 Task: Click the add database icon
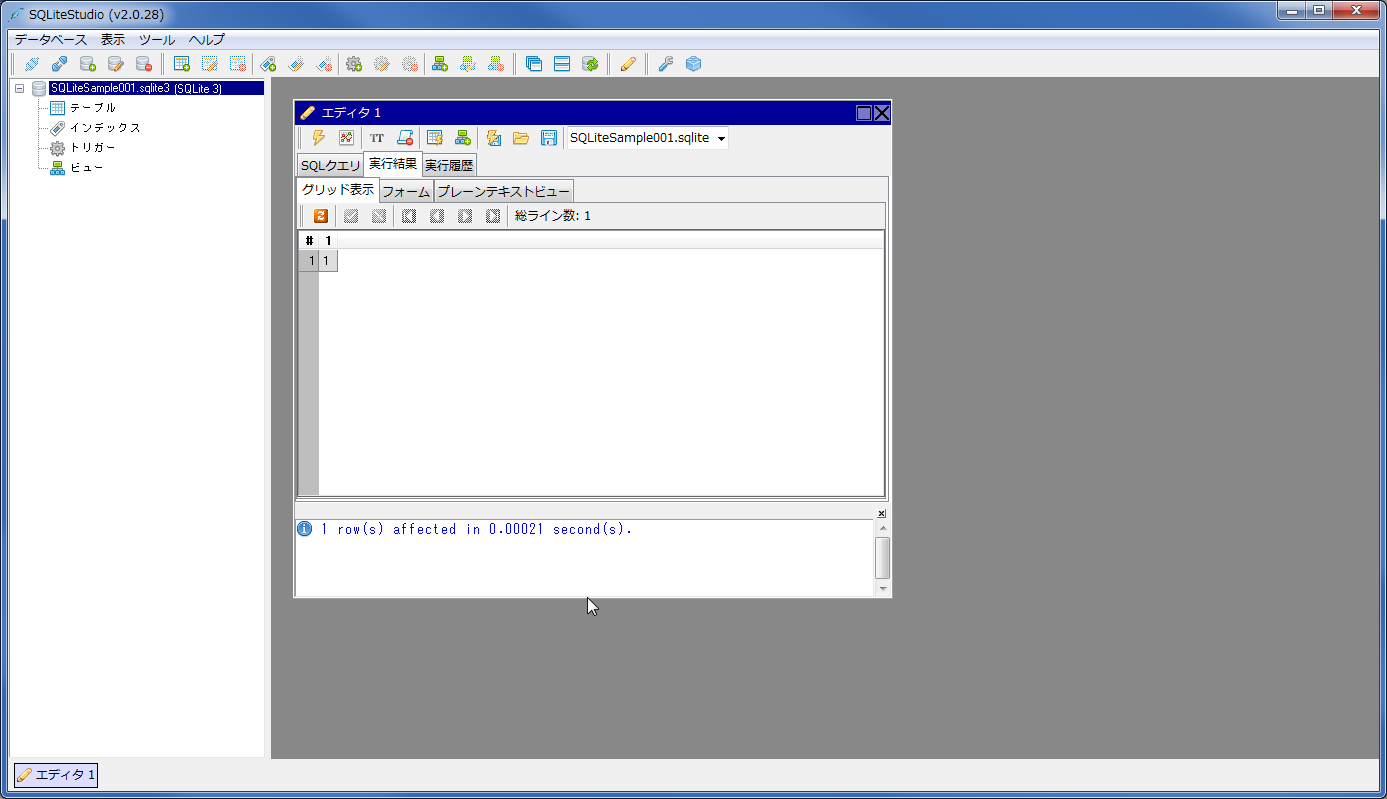pyautogui.click(x=87, y=64)
